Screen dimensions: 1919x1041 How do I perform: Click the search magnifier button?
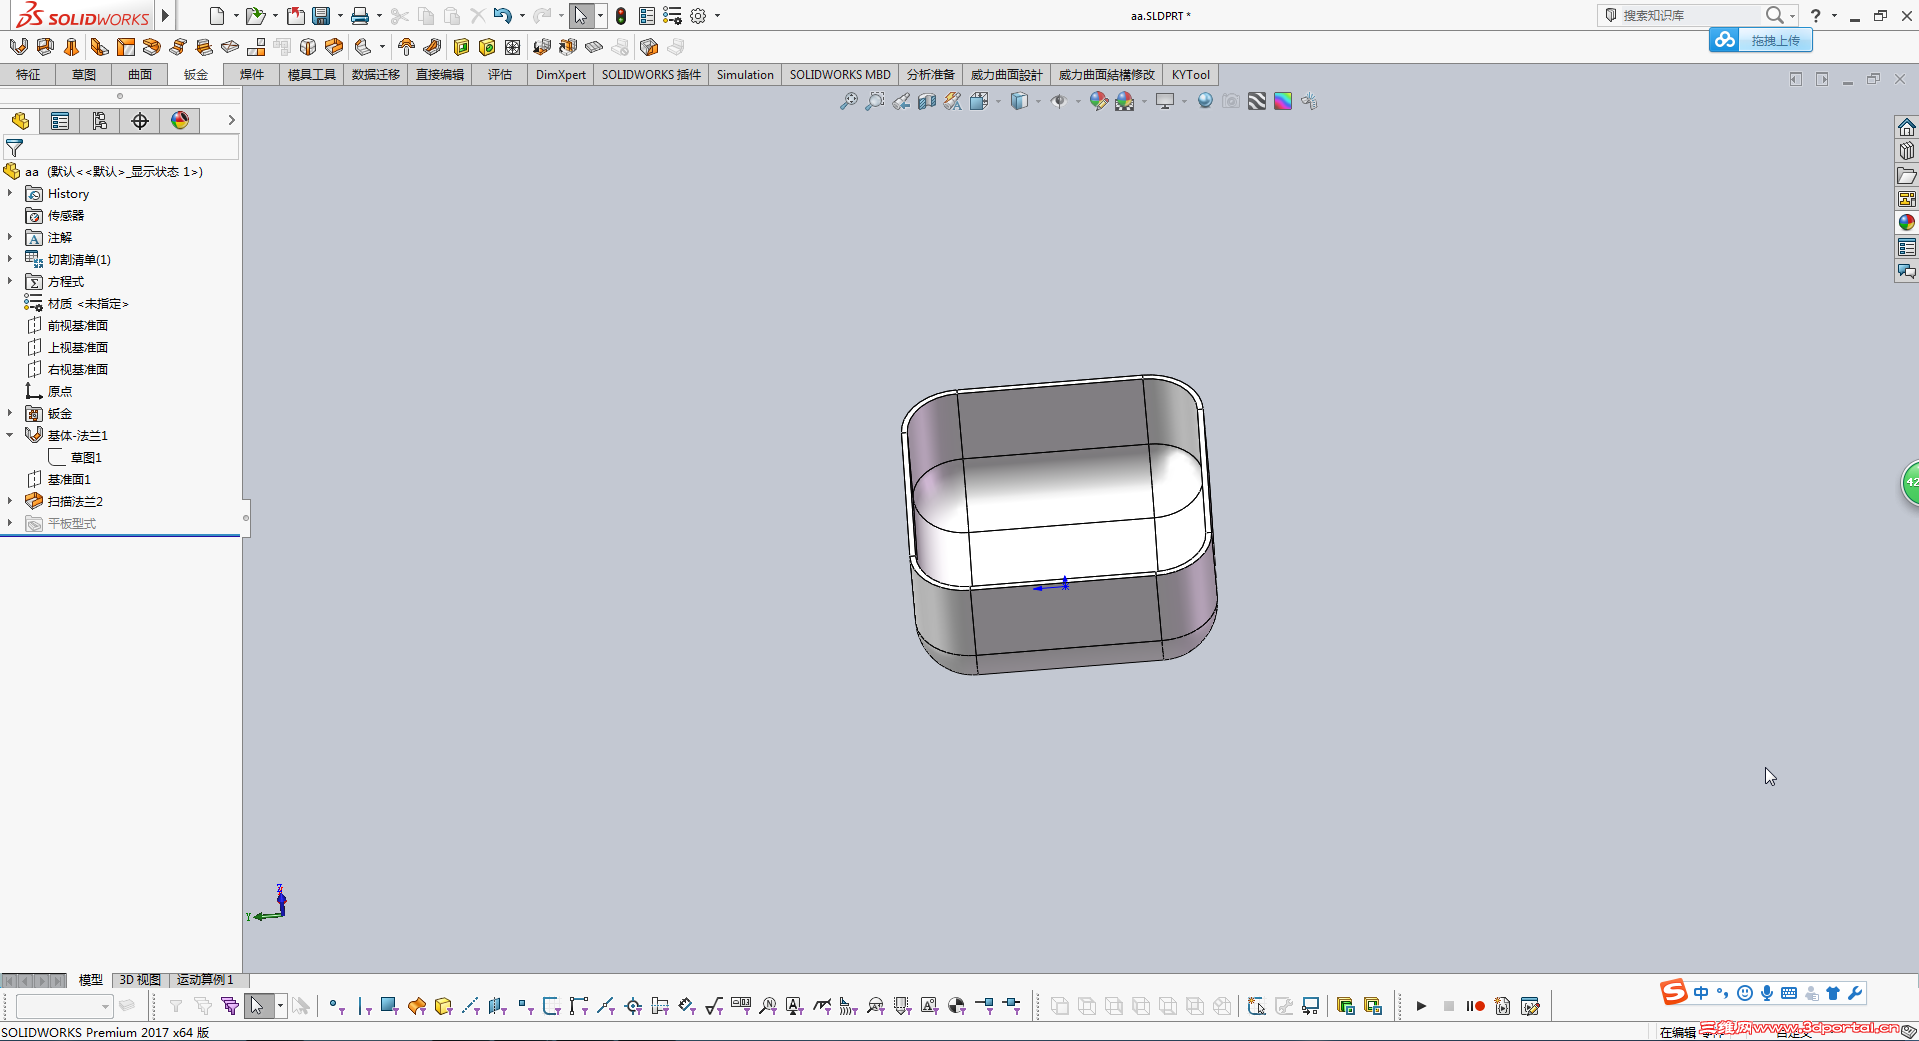point(1774,15)
